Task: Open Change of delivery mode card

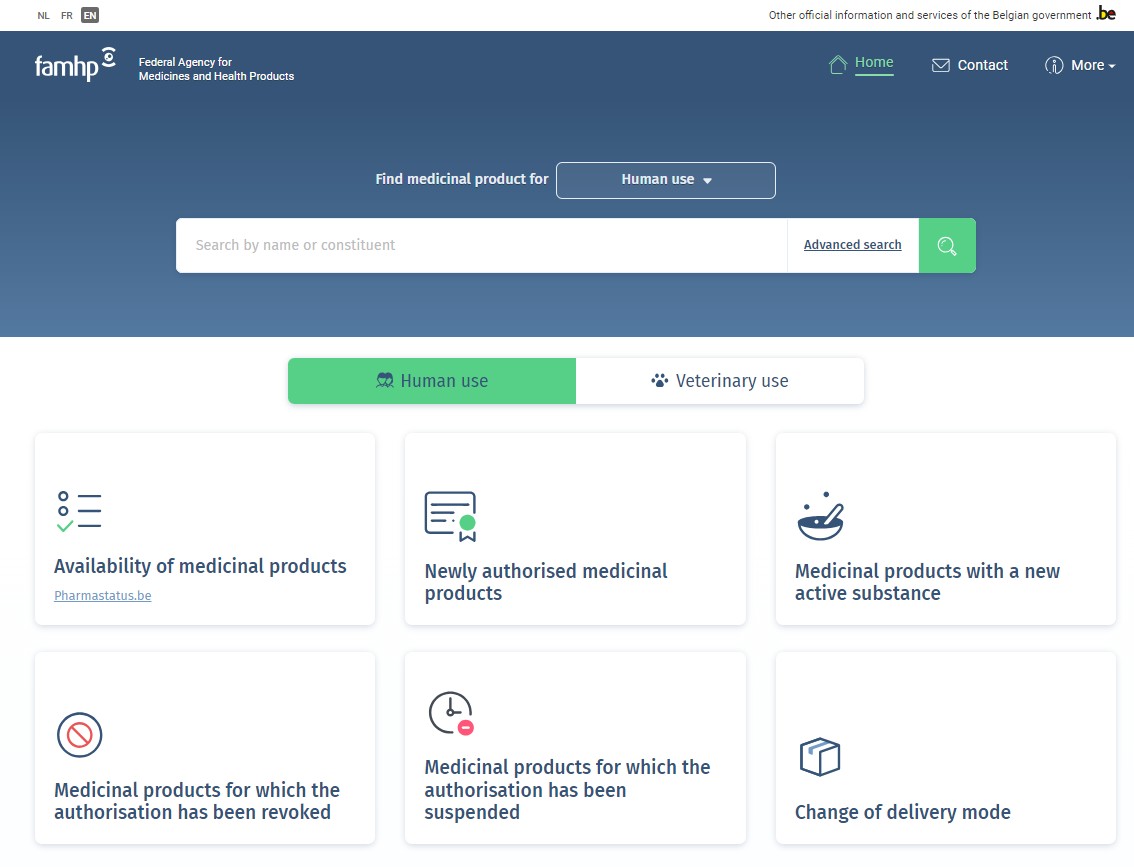Action: click(945, 748)
